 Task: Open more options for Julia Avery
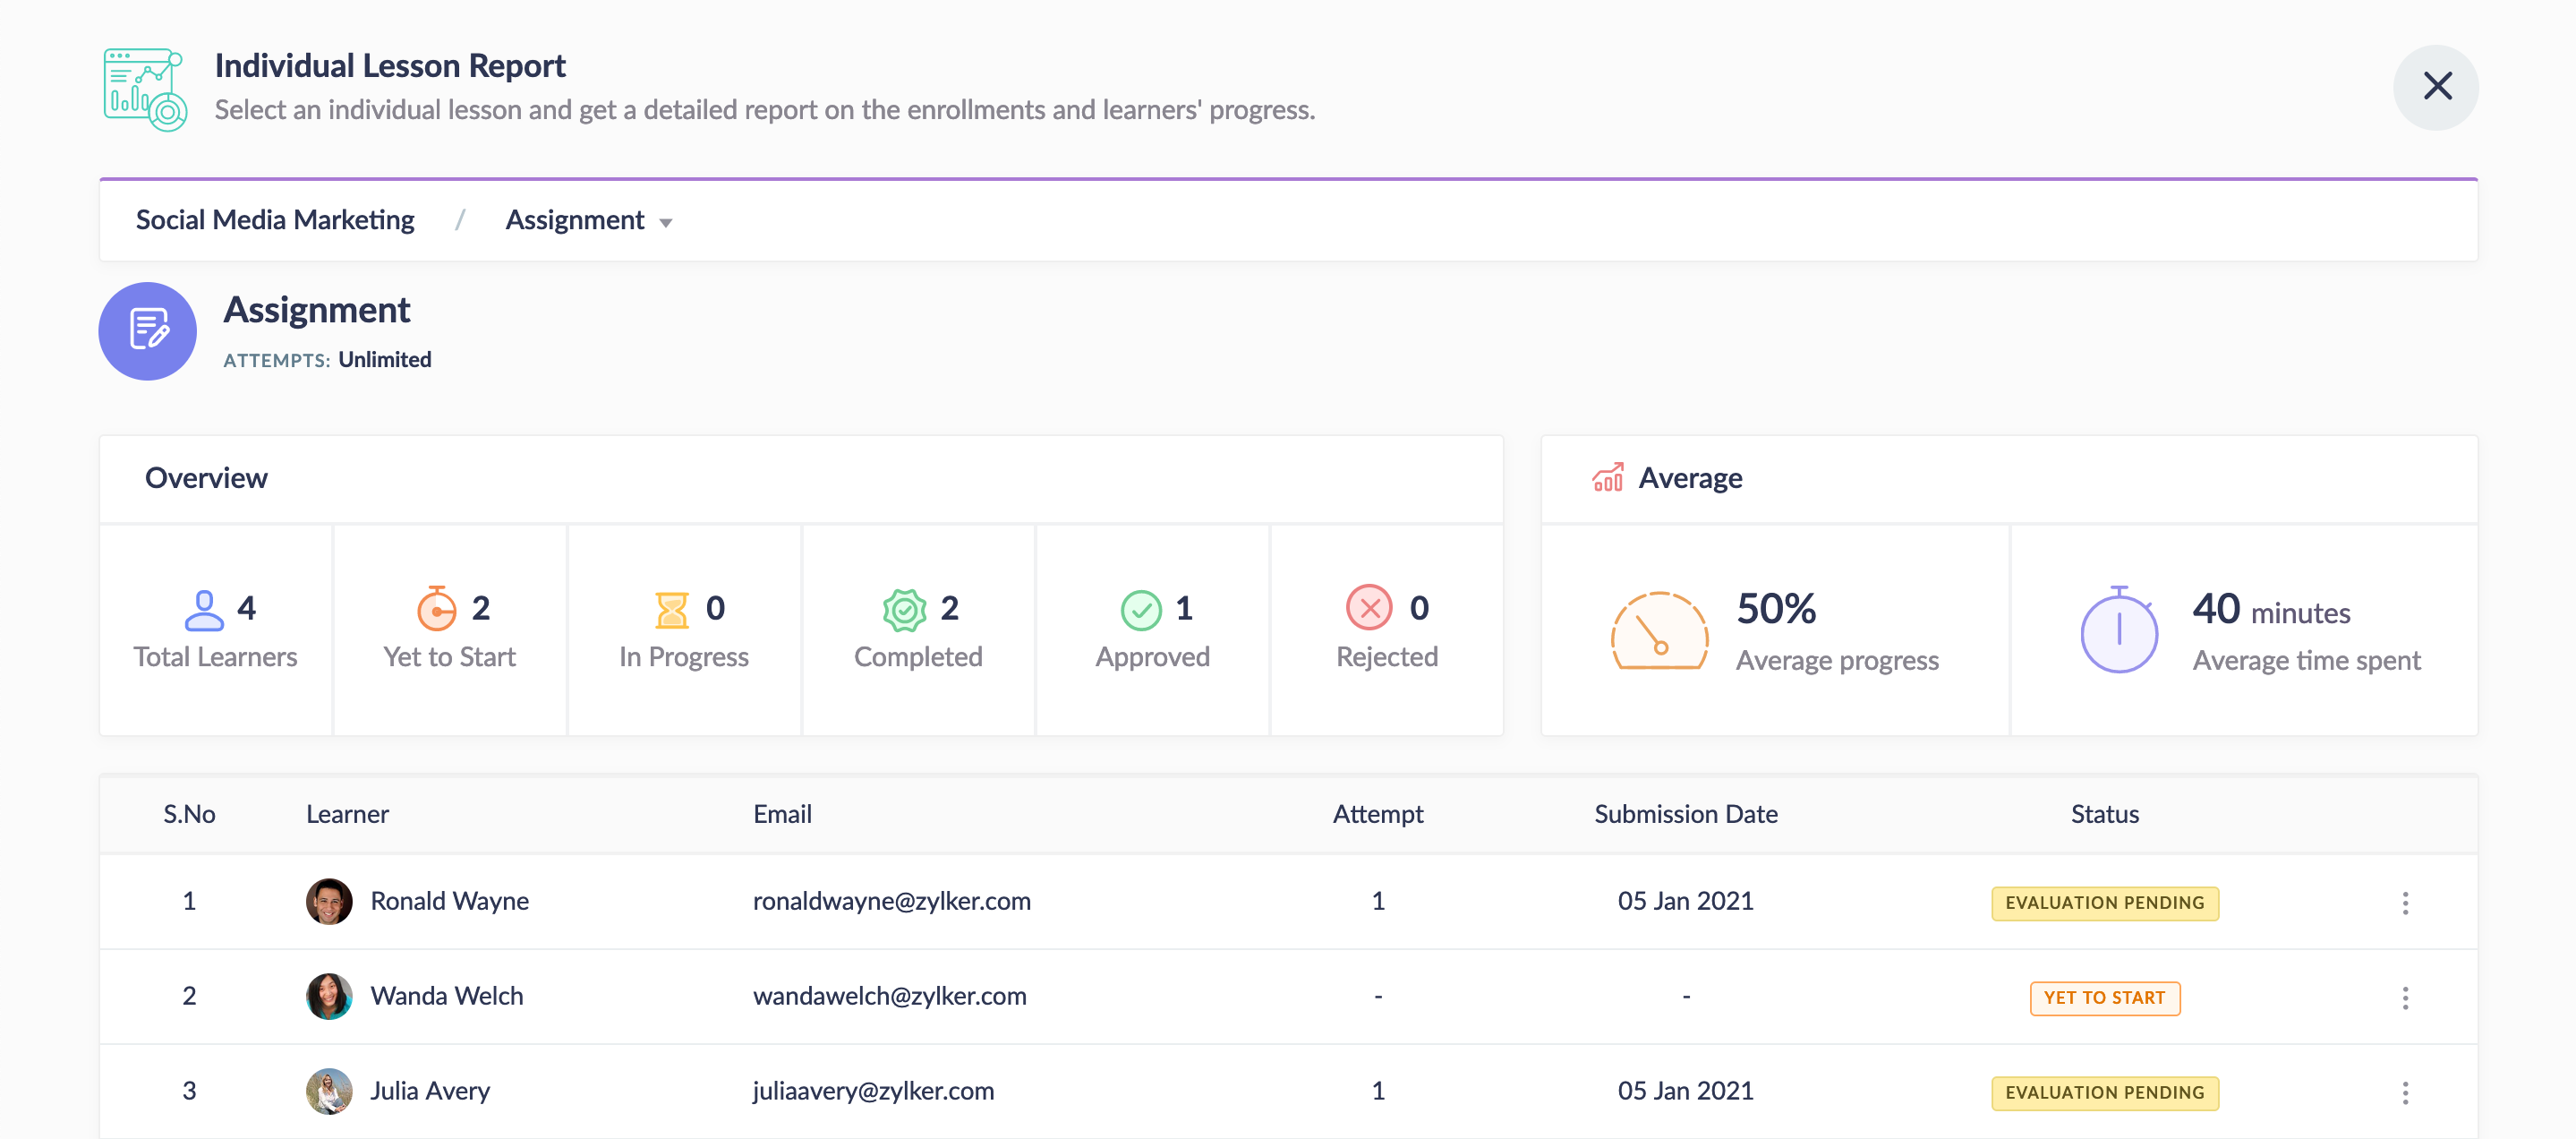[2404, 1092]
